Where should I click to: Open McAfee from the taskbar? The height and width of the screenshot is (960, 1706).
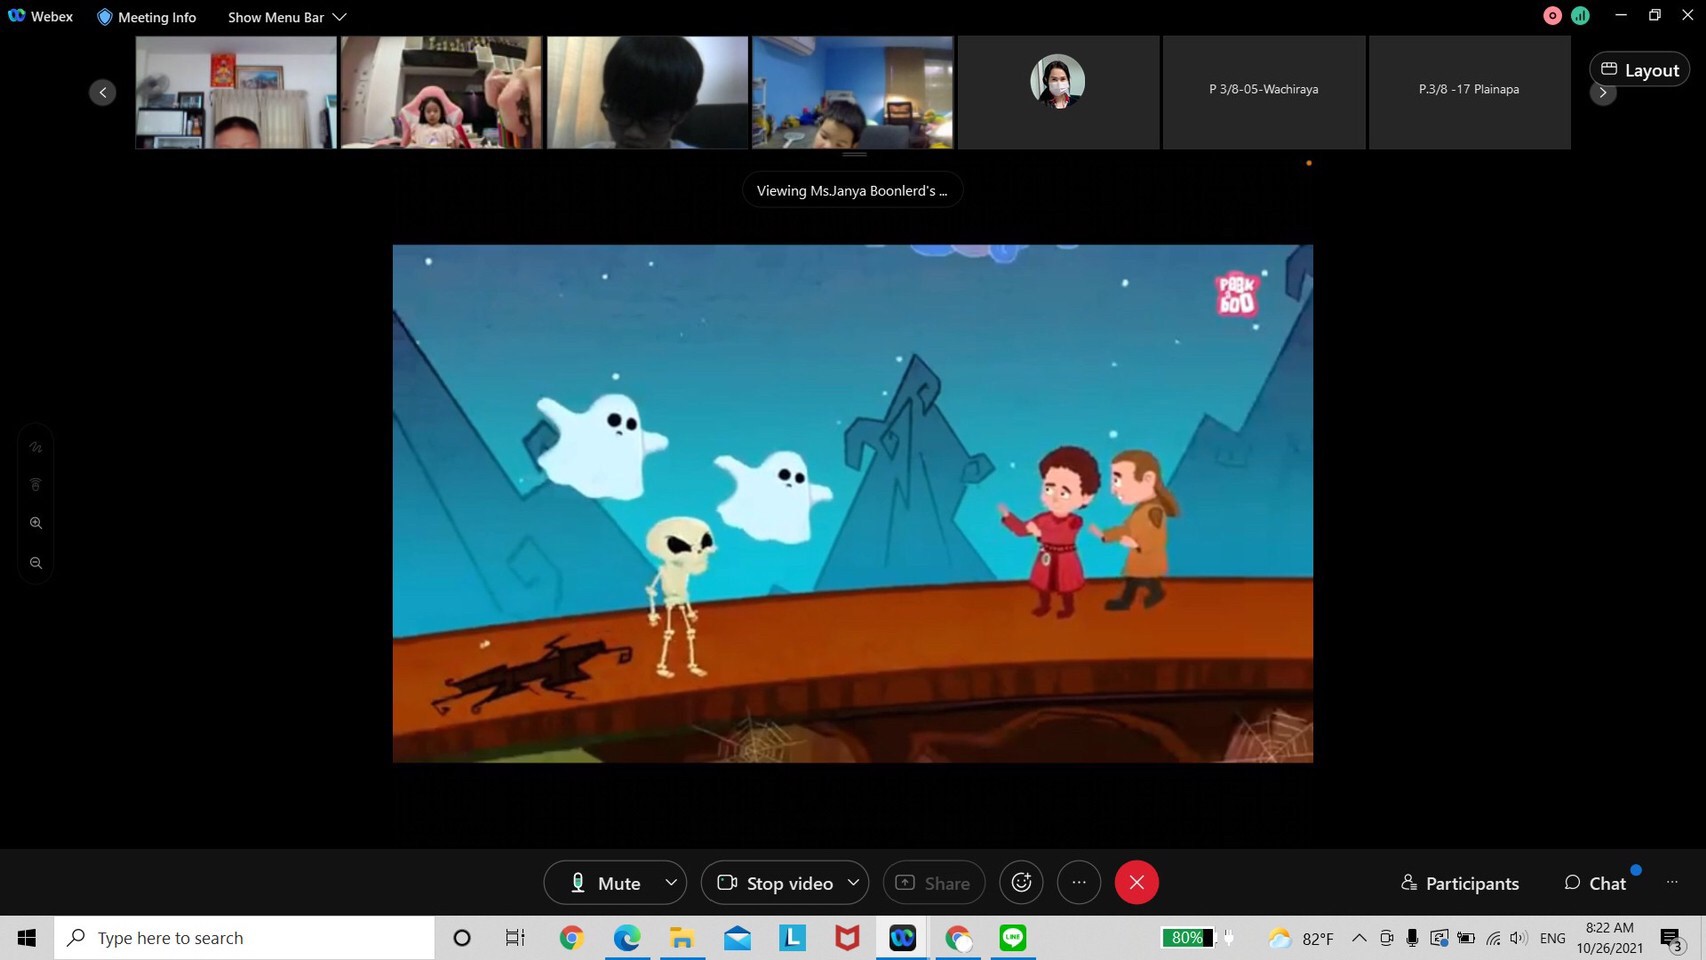tap(847, 938)
